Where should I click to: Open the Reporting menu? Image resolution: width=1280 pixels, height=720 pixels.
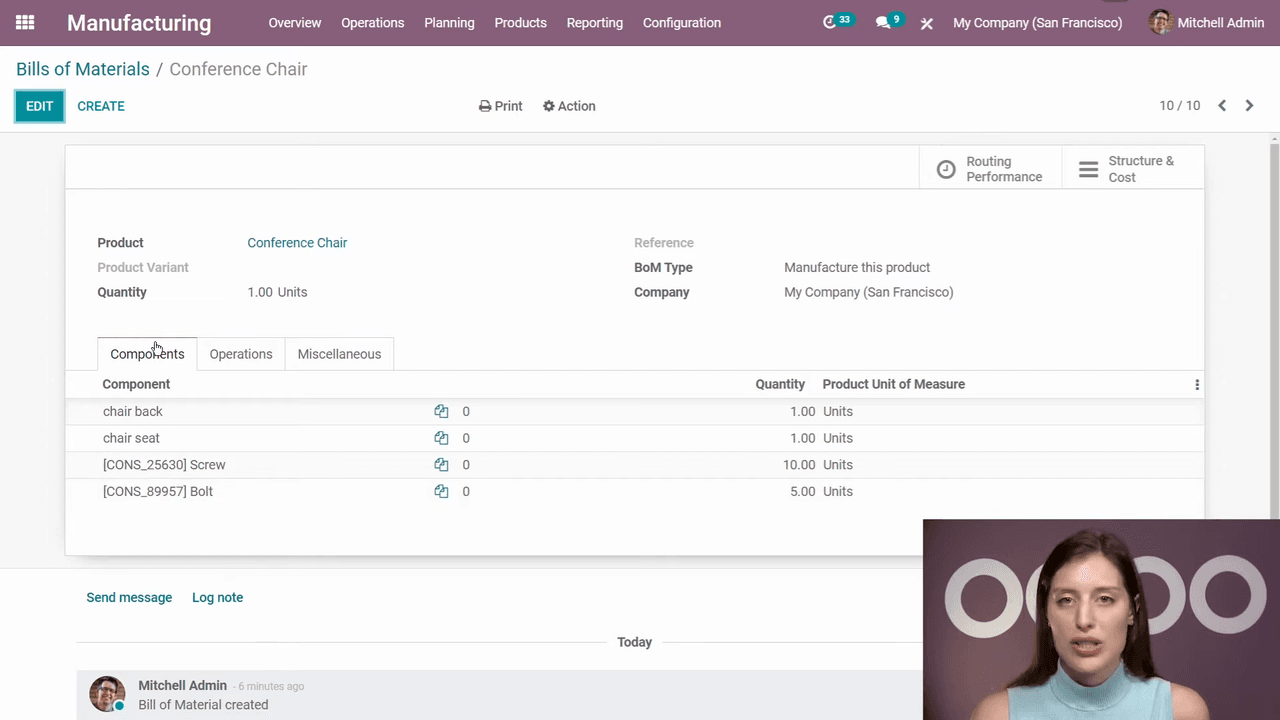coord(594,23)
